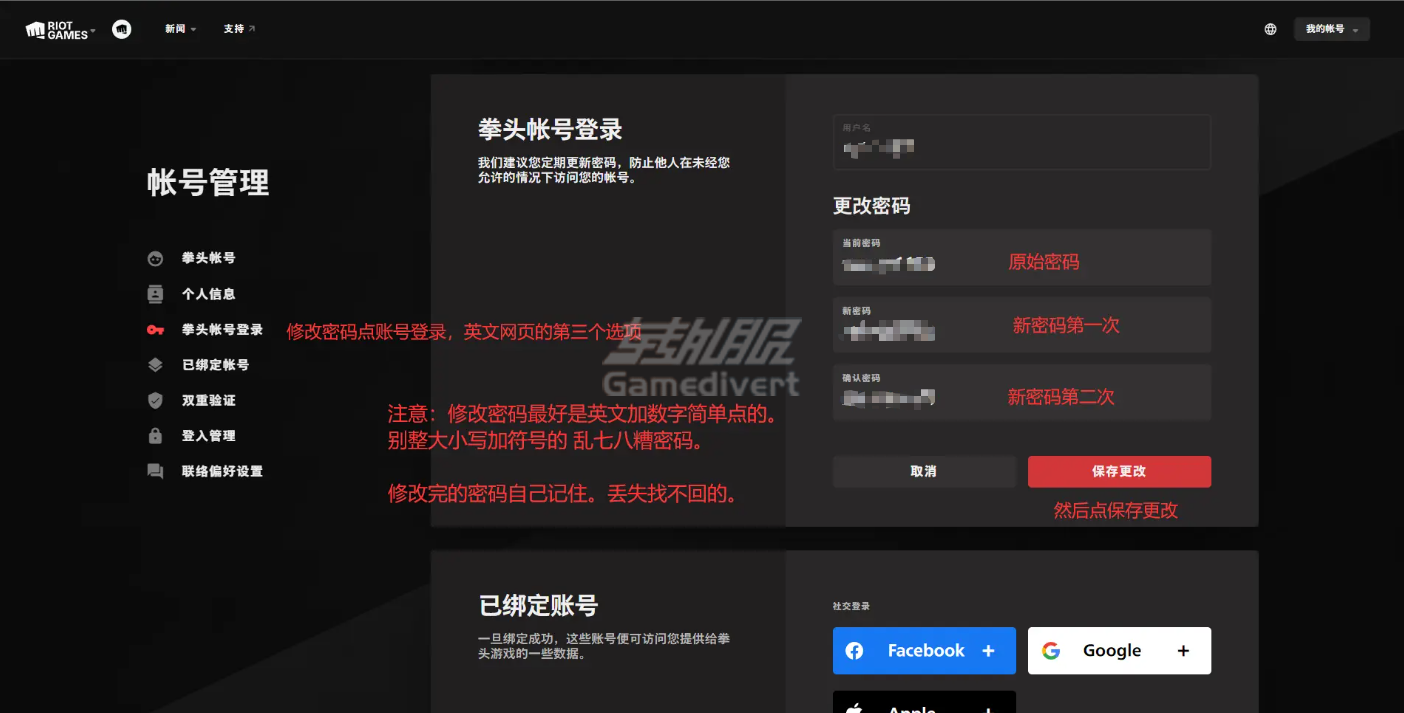Click the padlock icon beside 登入管理
This screenshot has height=713, width=1404.
pos(155,436)
